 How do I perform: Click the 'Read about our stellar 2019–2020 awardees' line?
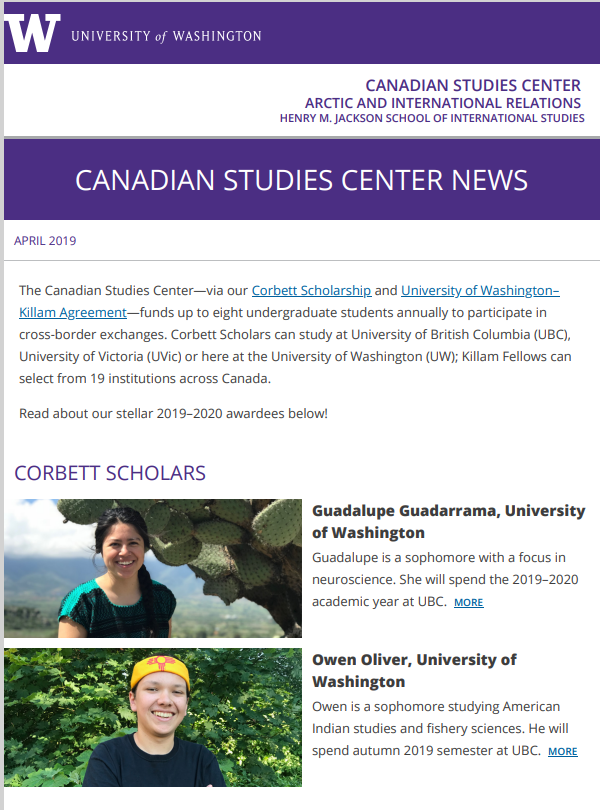[173, 414]
